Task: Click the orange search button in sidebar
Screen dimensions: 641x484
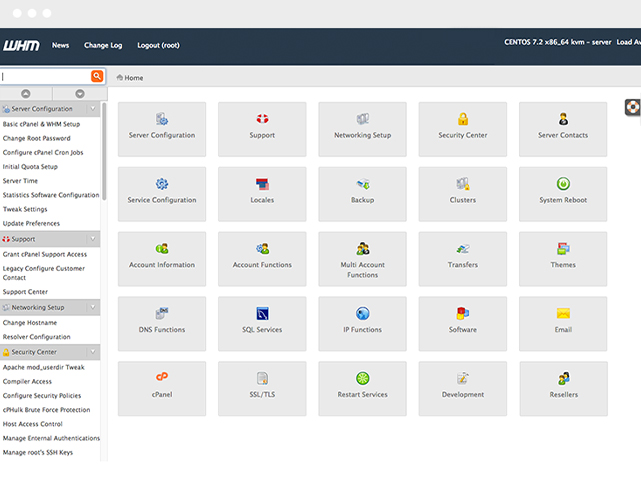Action: coord(97,76)
